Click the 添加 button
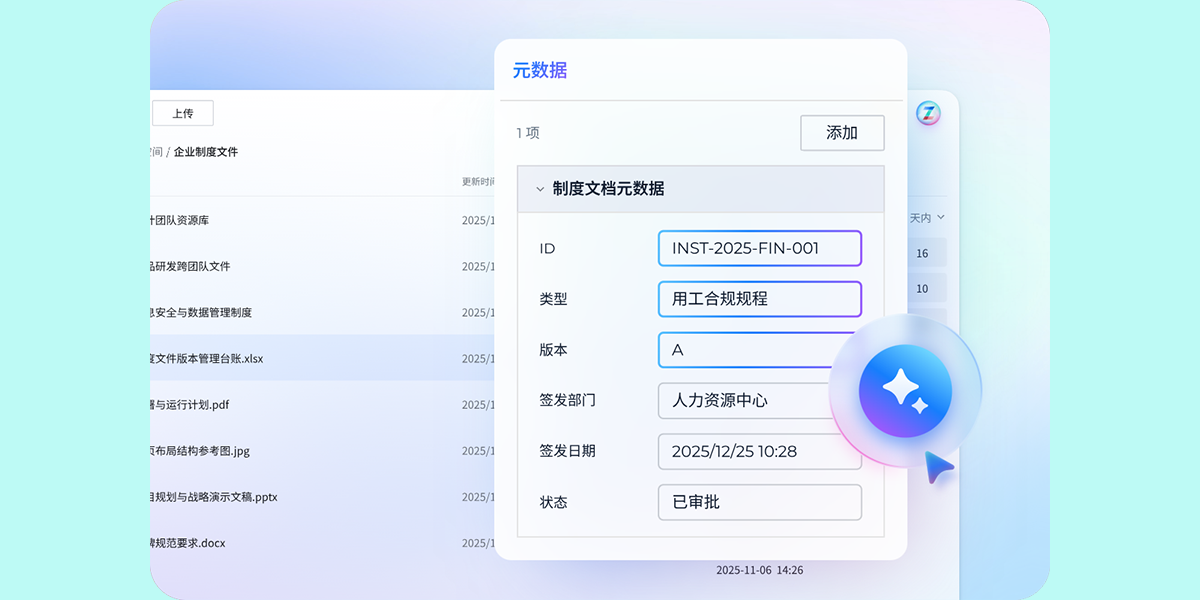The width and height of the screenshot is (1200, 600). point(841,133)
